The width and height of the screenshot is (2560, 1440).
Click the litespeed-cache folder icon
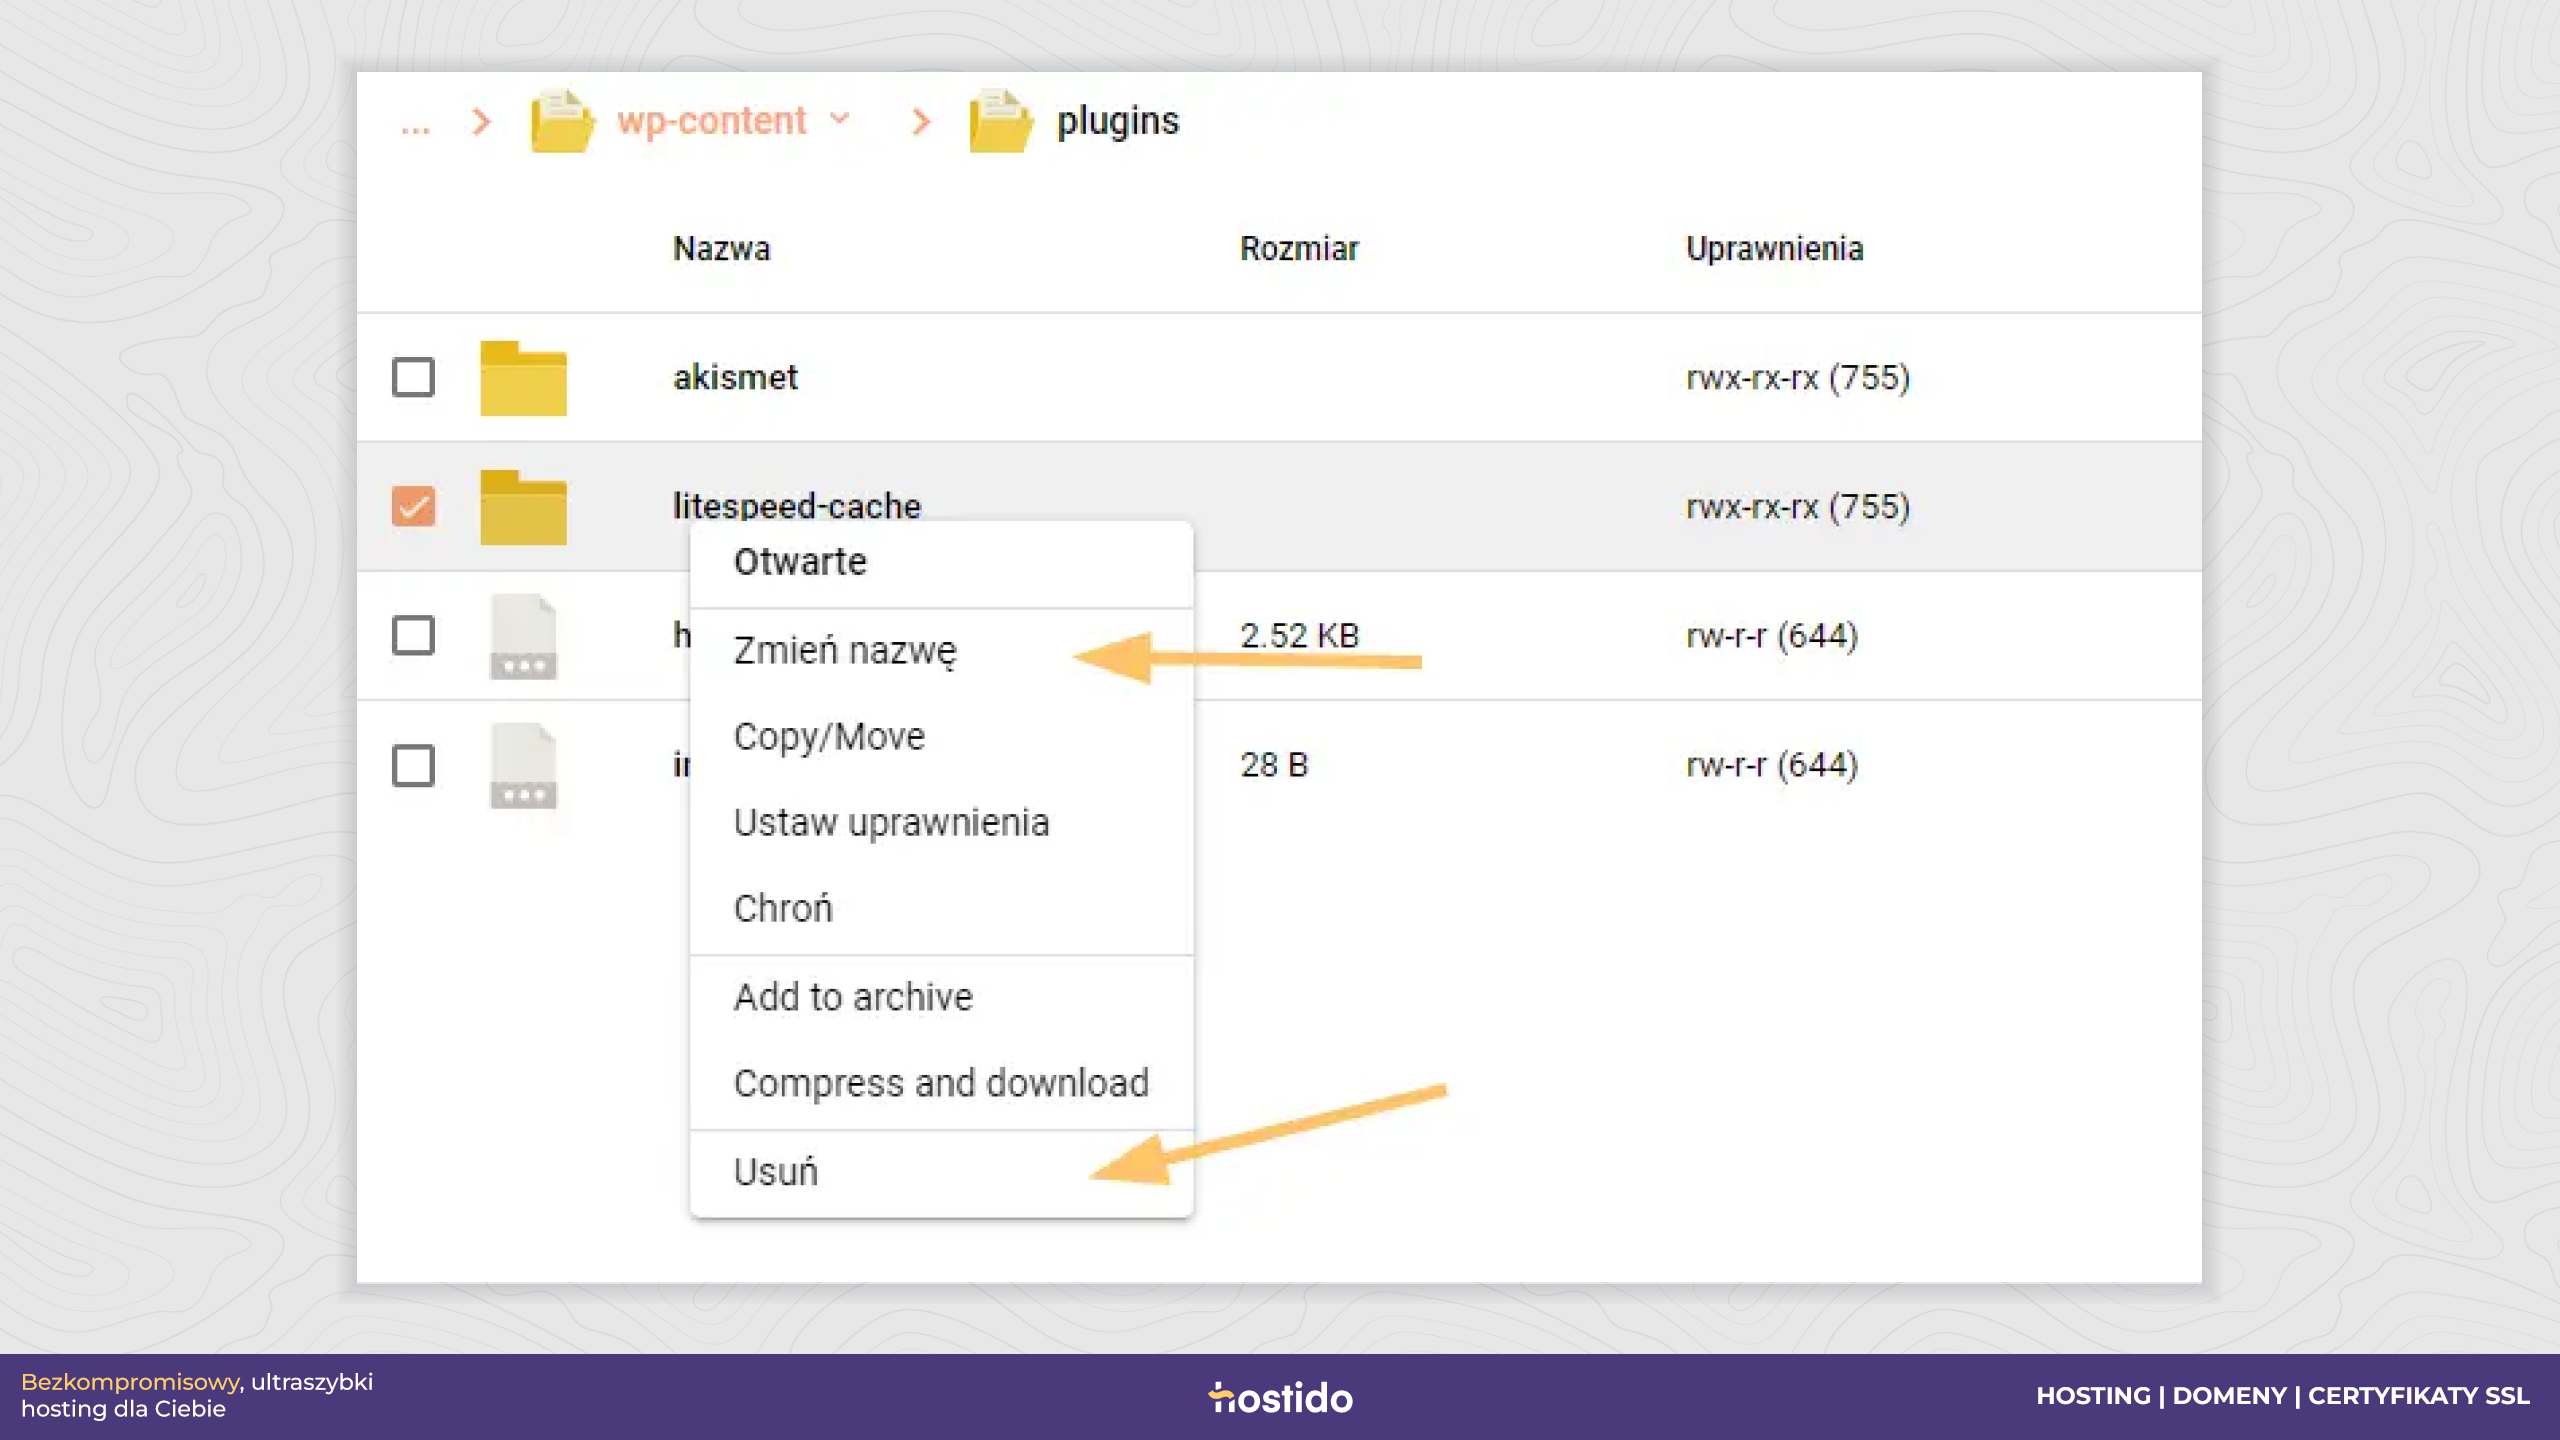pos(523,507)
